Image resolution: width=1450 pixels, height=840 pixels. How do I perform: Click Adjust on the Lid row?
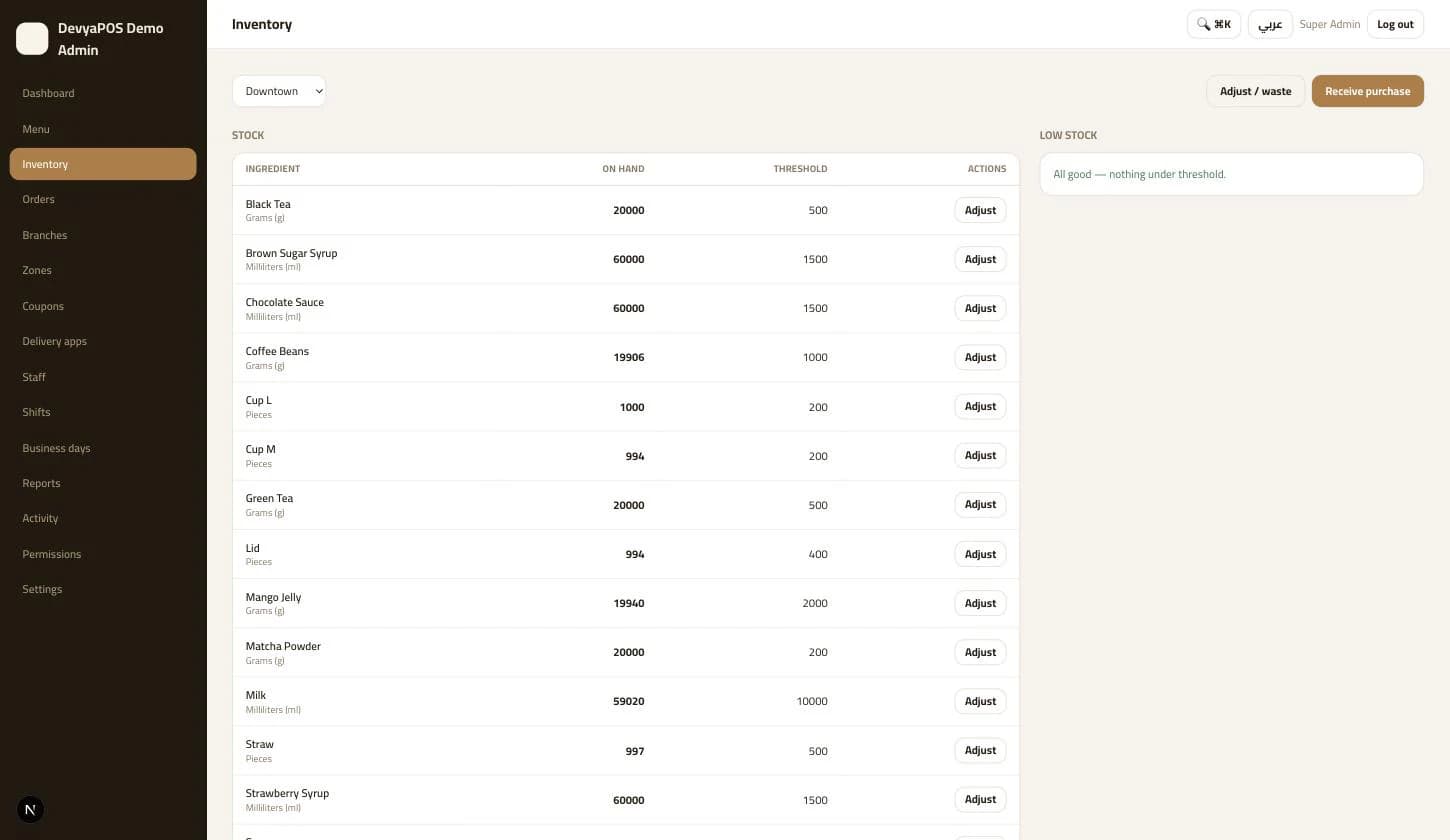(x=980, y=554)
